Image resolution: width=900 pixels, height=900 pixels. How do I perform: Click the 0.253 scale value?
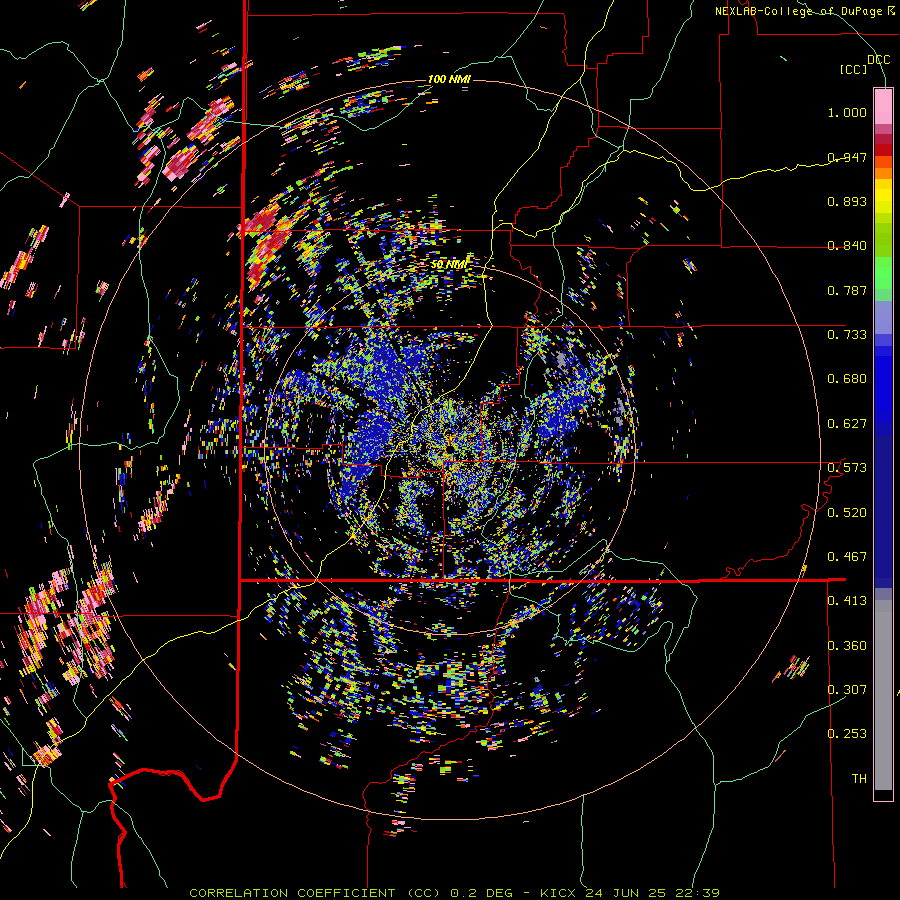pos(847,734)
